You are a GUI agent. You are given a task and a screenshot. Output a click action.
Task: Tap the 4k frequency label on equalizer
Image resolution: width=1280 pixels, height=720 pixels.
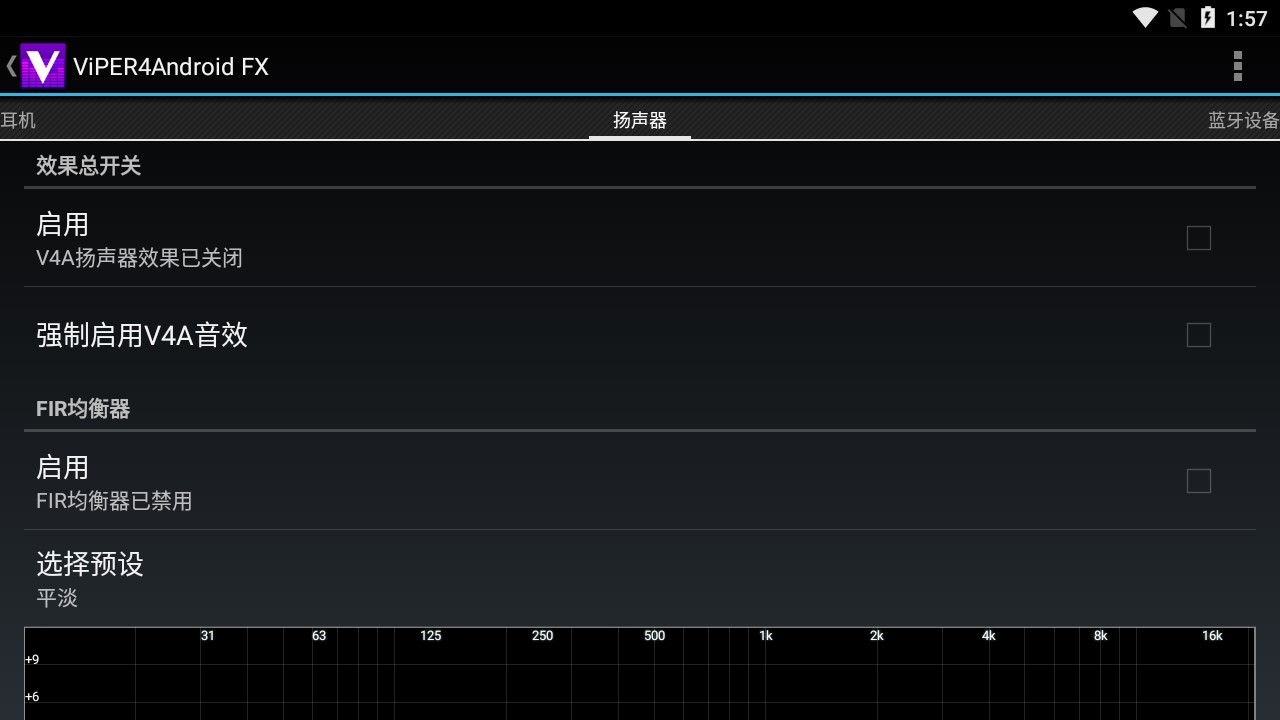pos(989,636)
